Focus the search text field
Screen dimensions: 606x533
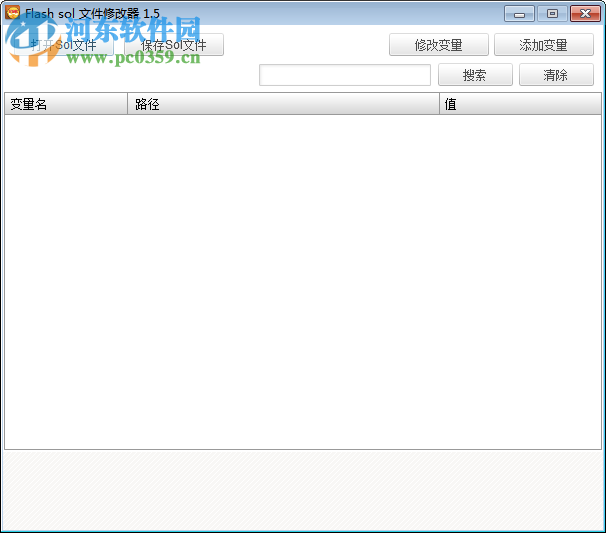tap(345, 75)
